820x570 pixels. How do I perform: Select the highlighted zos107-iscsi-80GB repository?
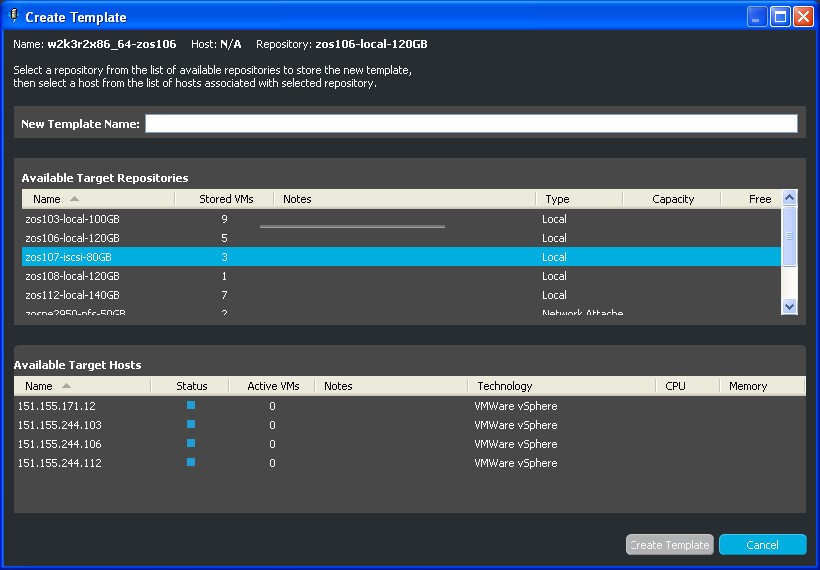pos(402,257)
